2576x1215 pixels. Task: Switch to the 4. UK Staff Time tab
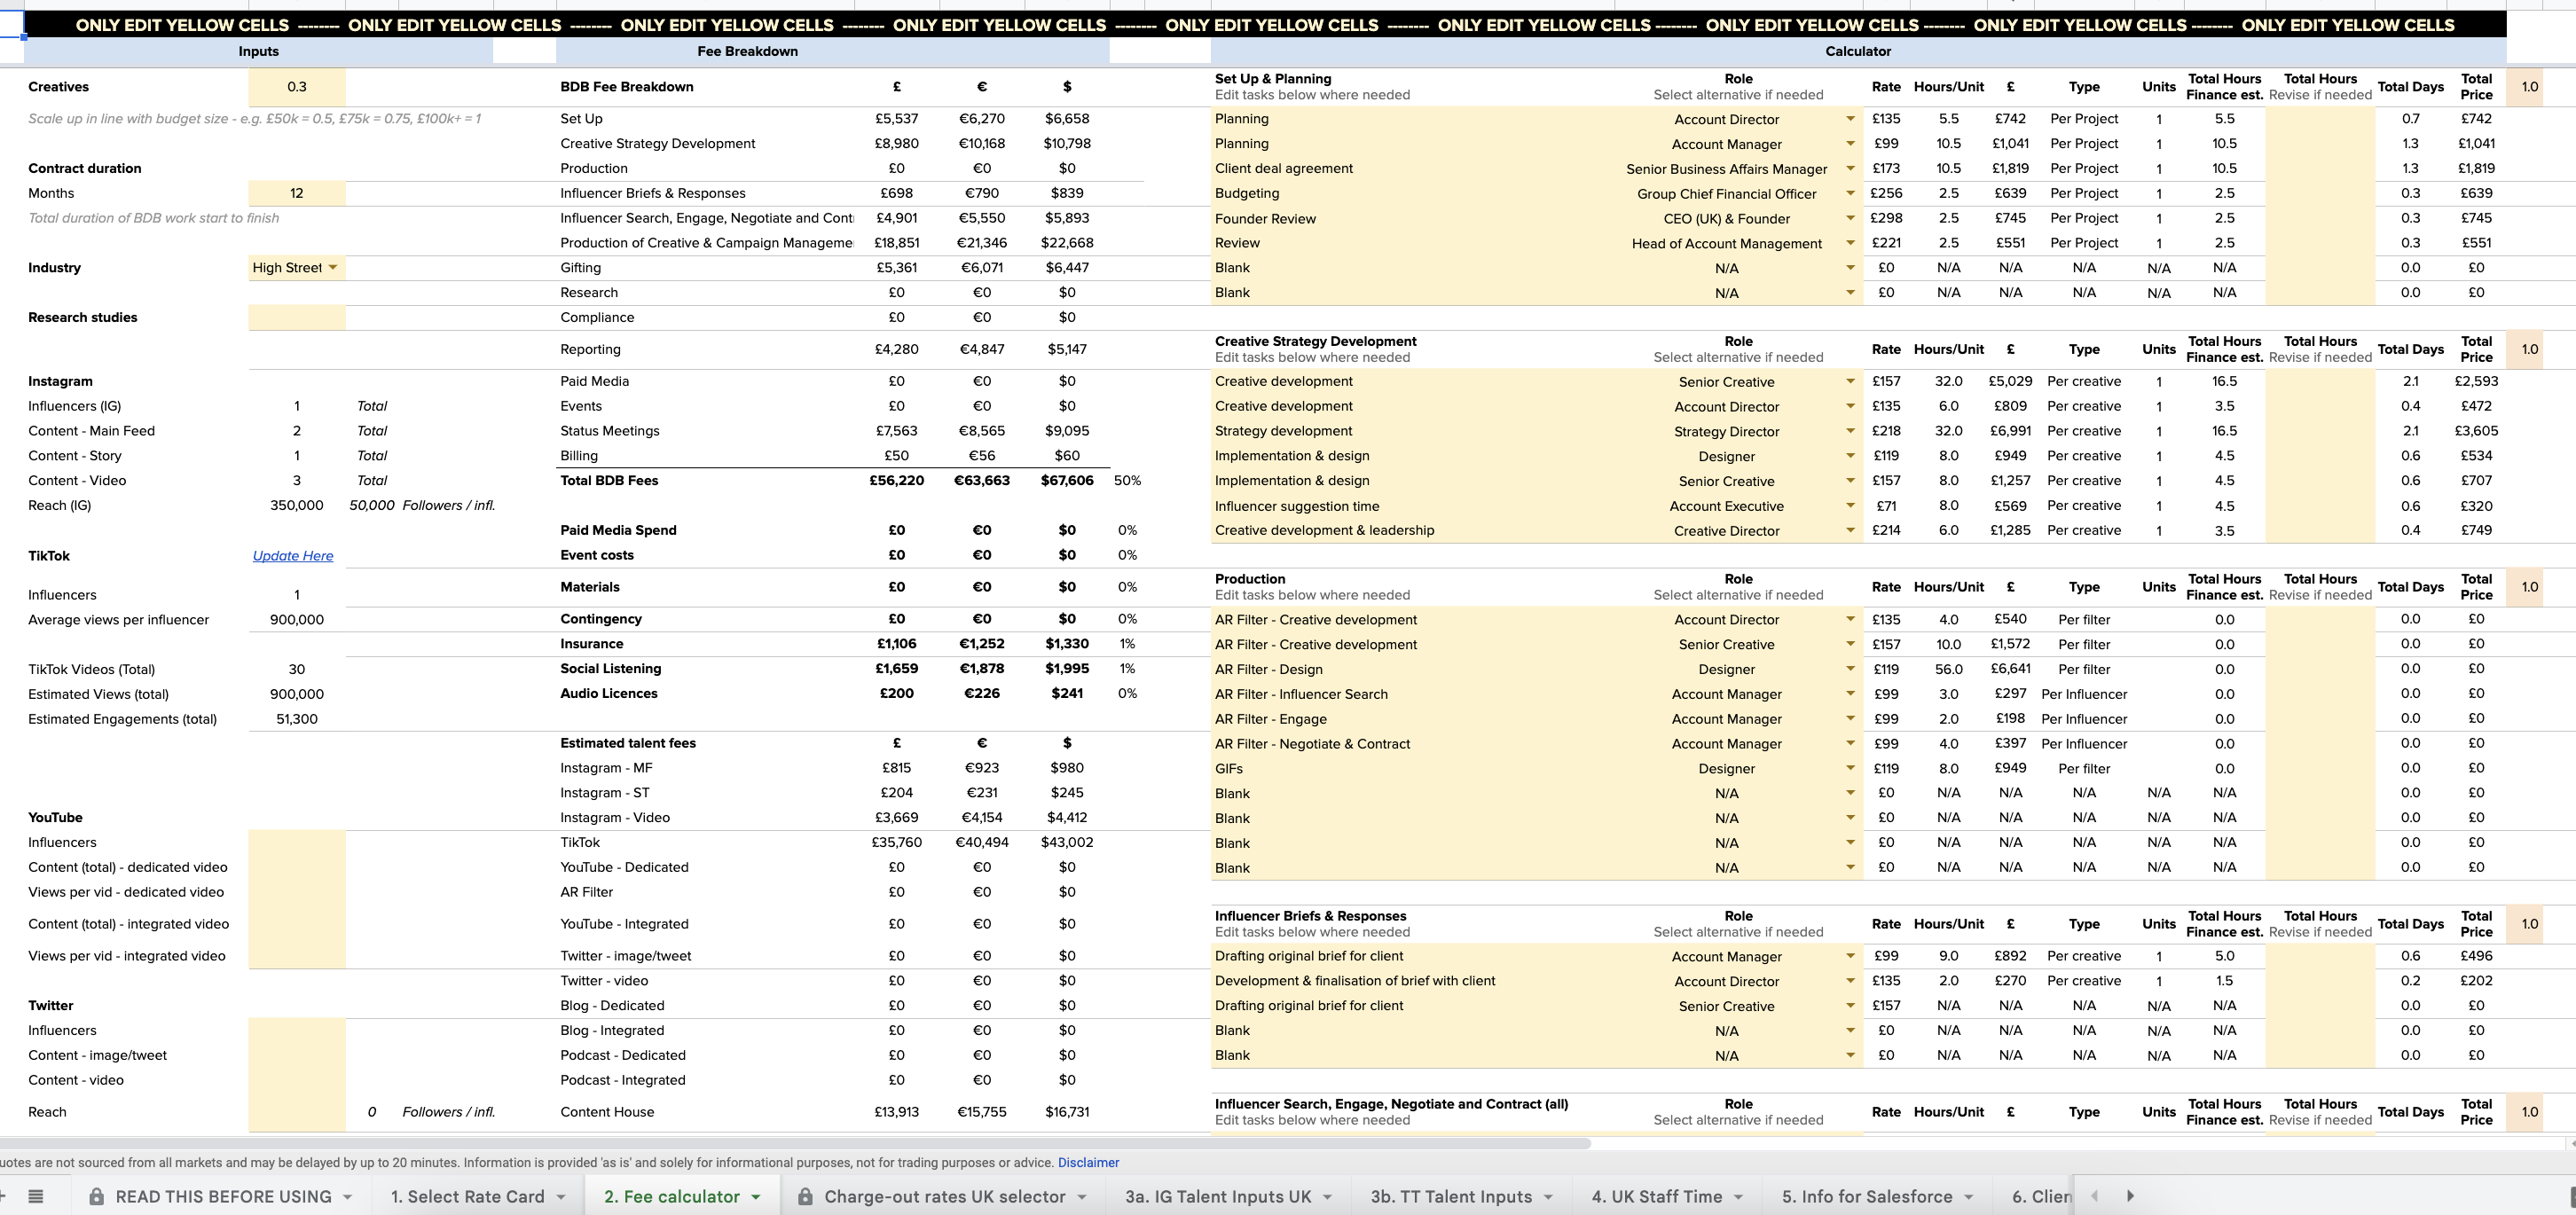tap(1656, 1196)
